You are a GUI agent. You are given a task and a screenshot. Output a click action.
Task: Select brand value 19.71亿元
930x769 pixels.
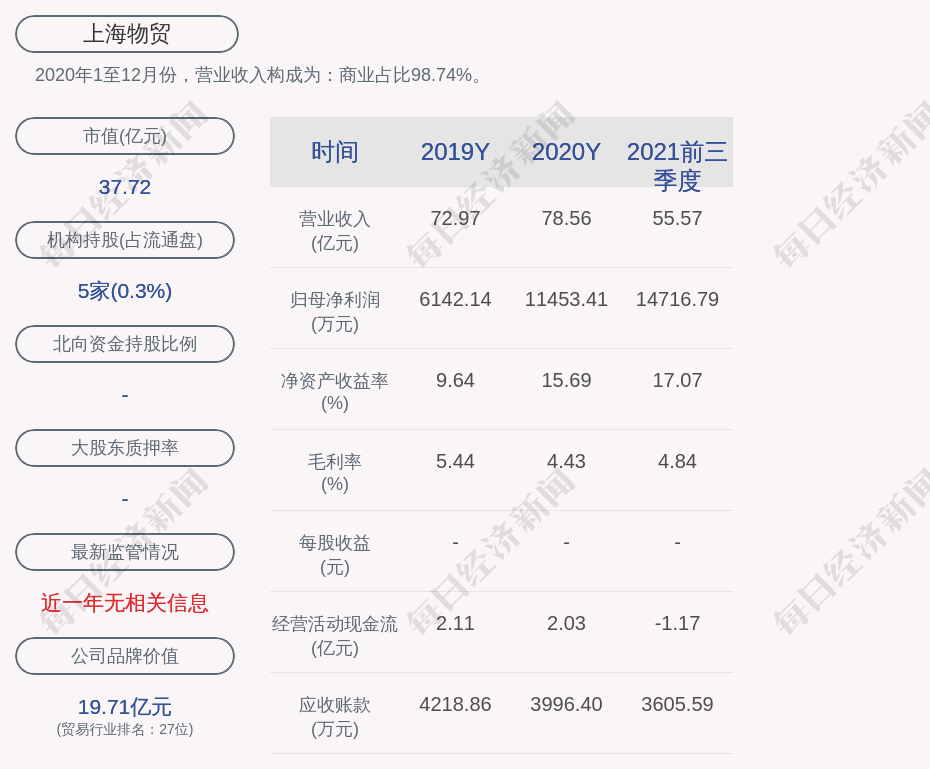click(x=125, y=707)
